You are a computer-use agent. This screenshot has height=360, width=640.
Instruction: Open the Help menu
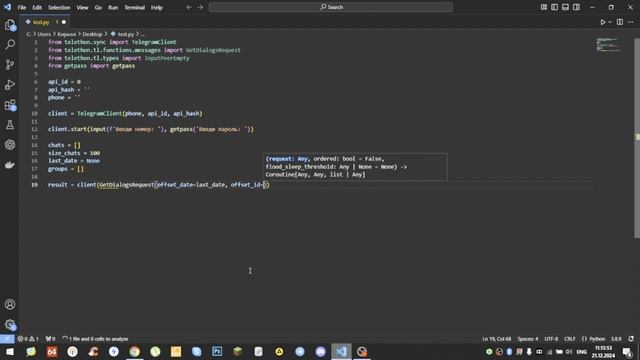(157, 7)
